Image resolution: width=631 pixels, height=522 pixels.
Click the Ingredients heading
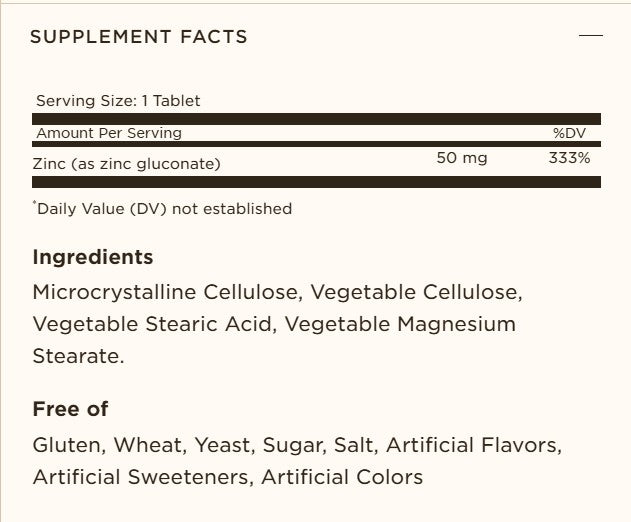[x=93, y=257]
